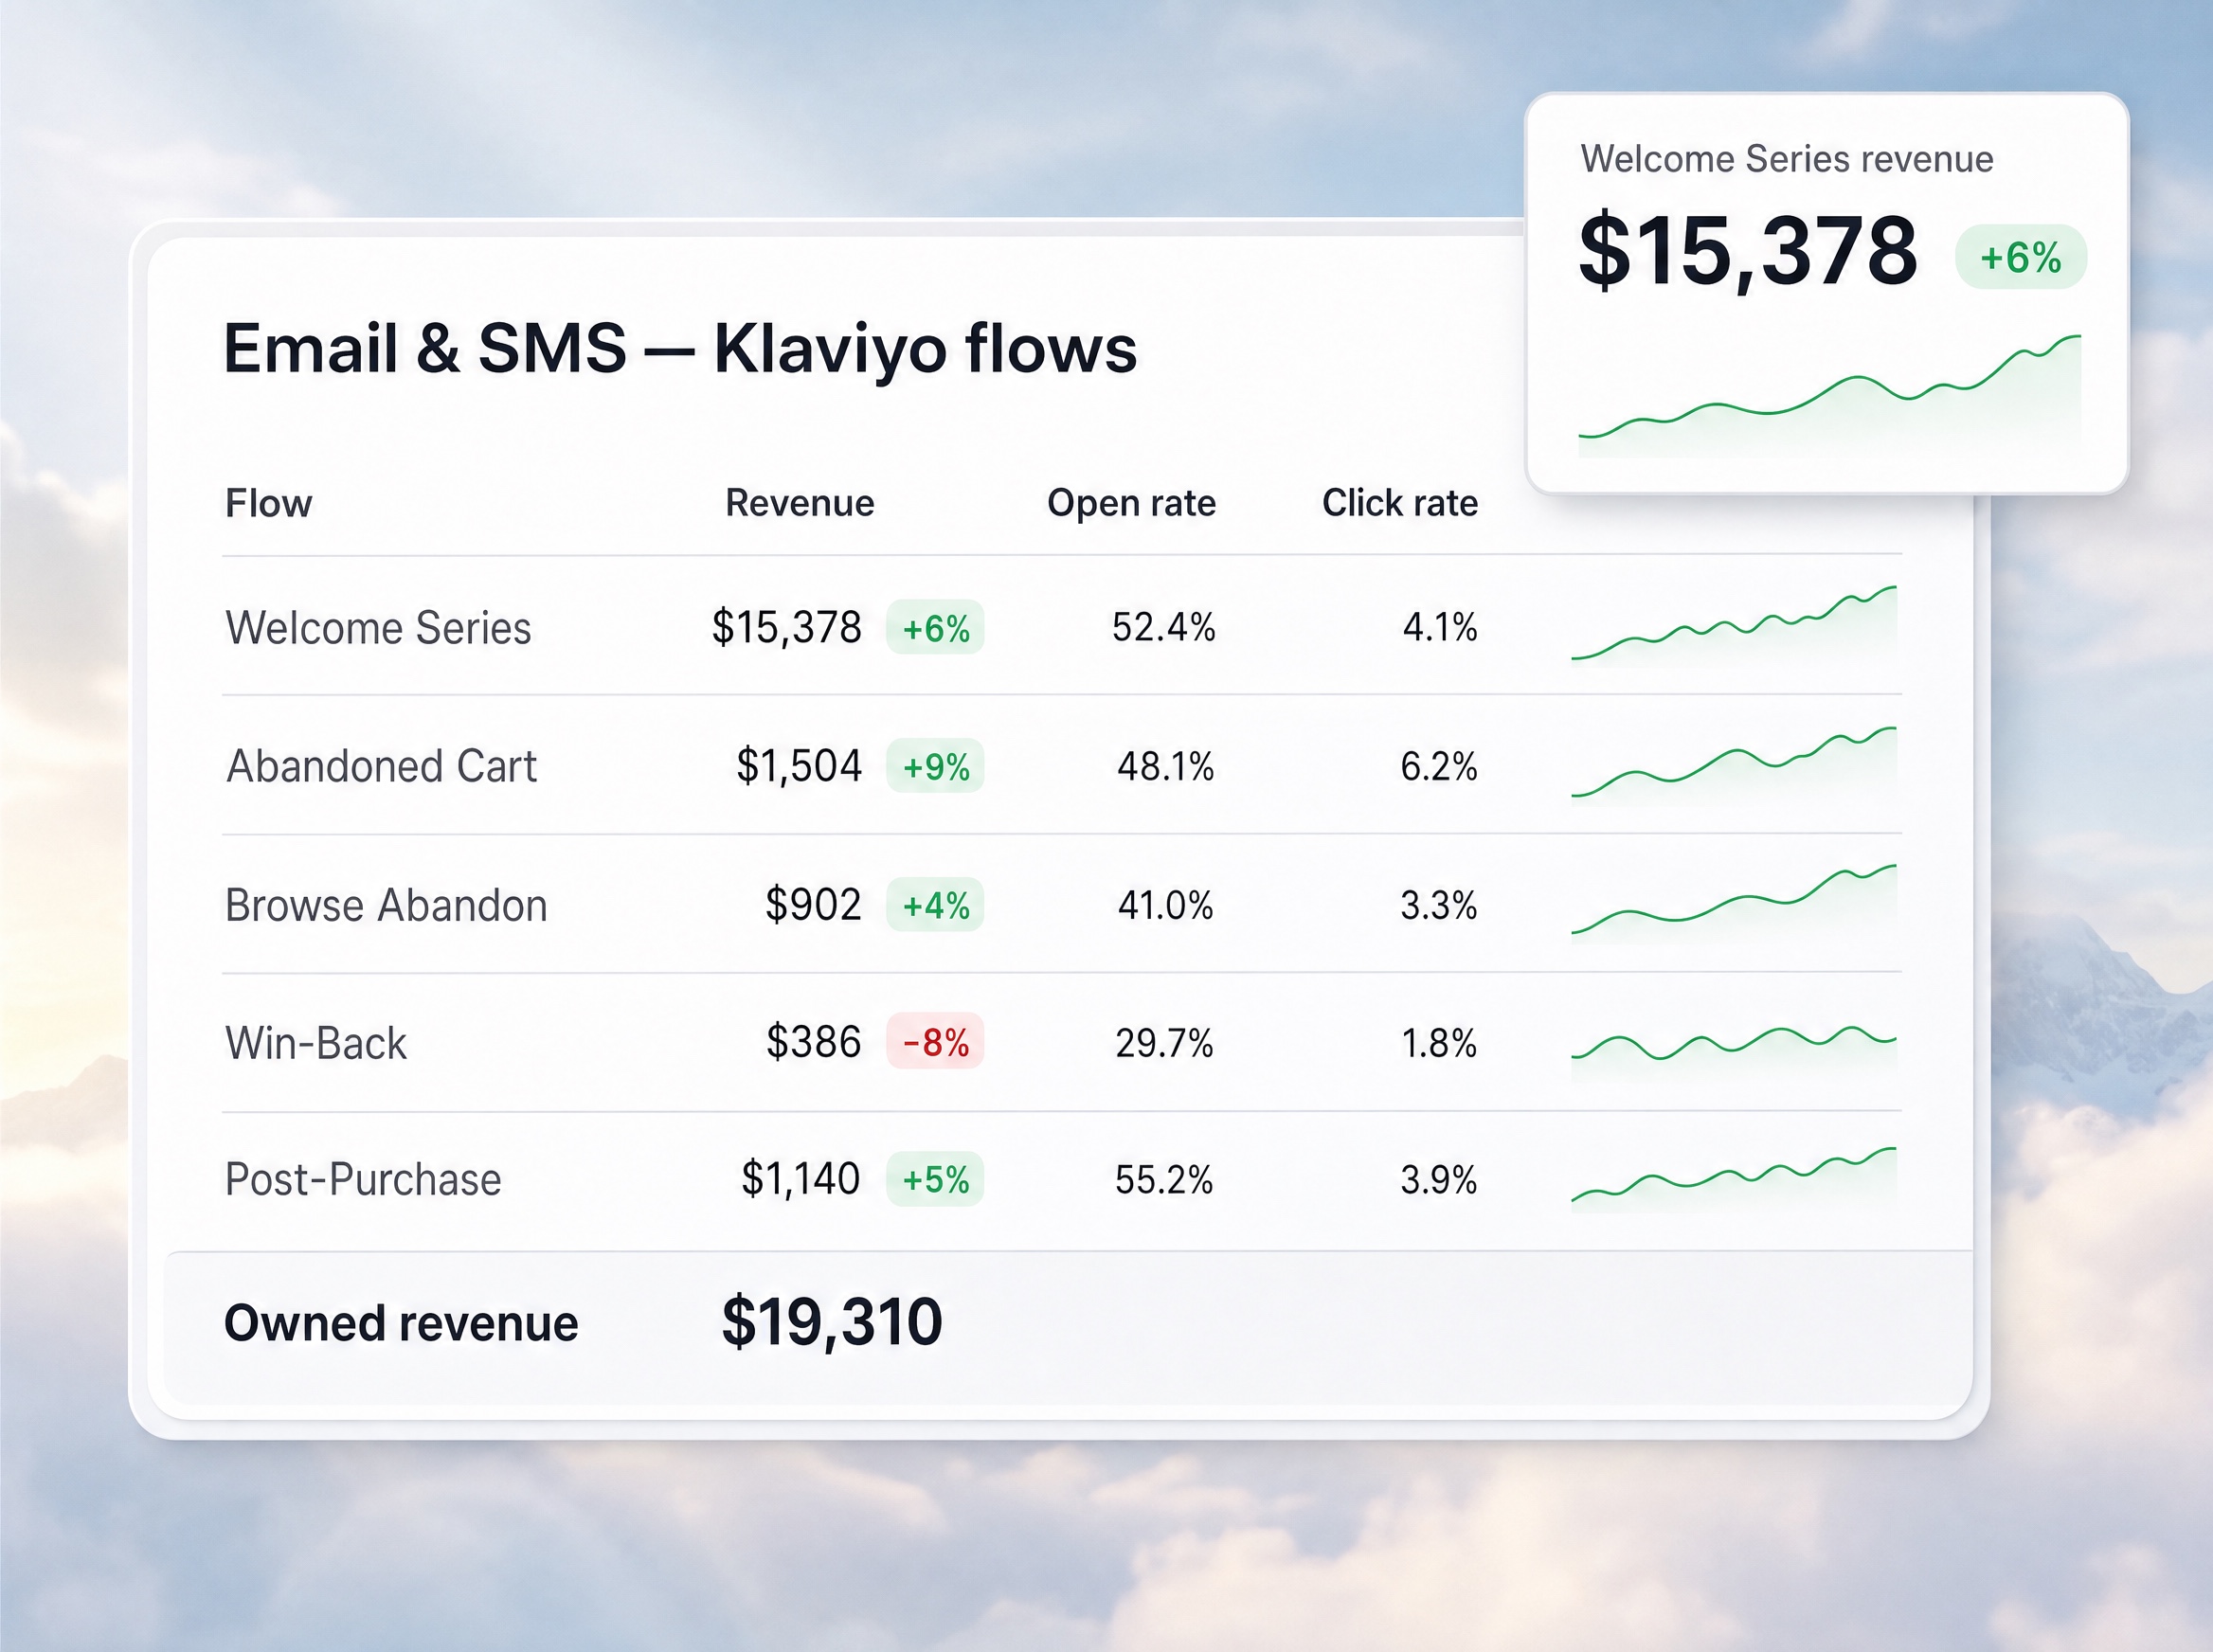This screenshot has height=1652, width=2213.
Task: Click the large $15,378 figure in the card
Action: (x=1748, y=251)
